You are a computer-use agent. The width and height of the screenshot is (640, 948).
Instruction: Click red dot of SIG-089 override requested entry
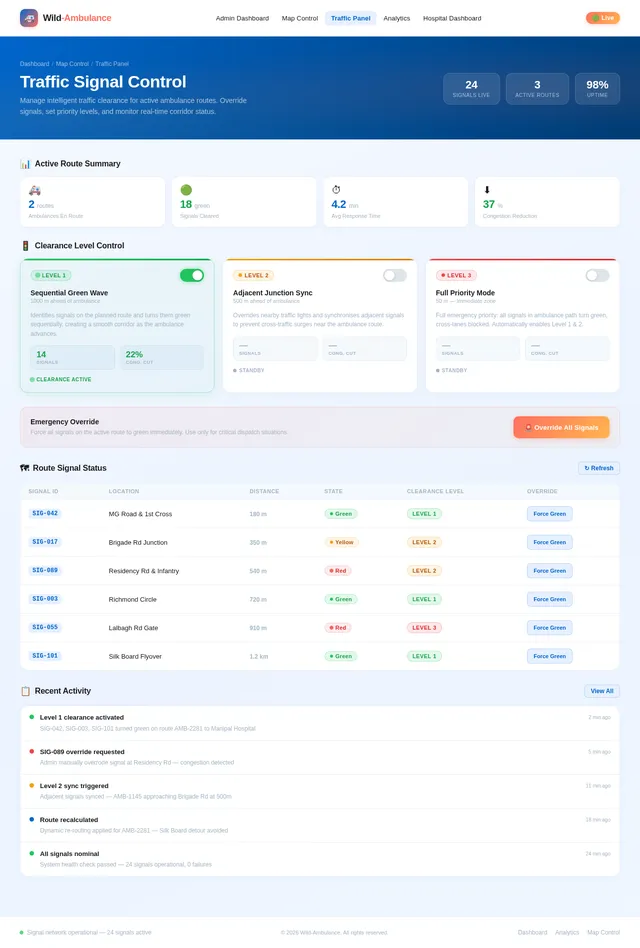point(31,752)
